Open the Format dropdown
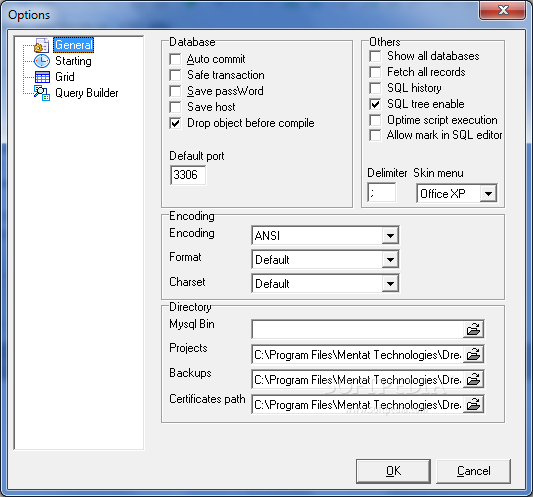 pyautogui.click(x=390, y=260)
